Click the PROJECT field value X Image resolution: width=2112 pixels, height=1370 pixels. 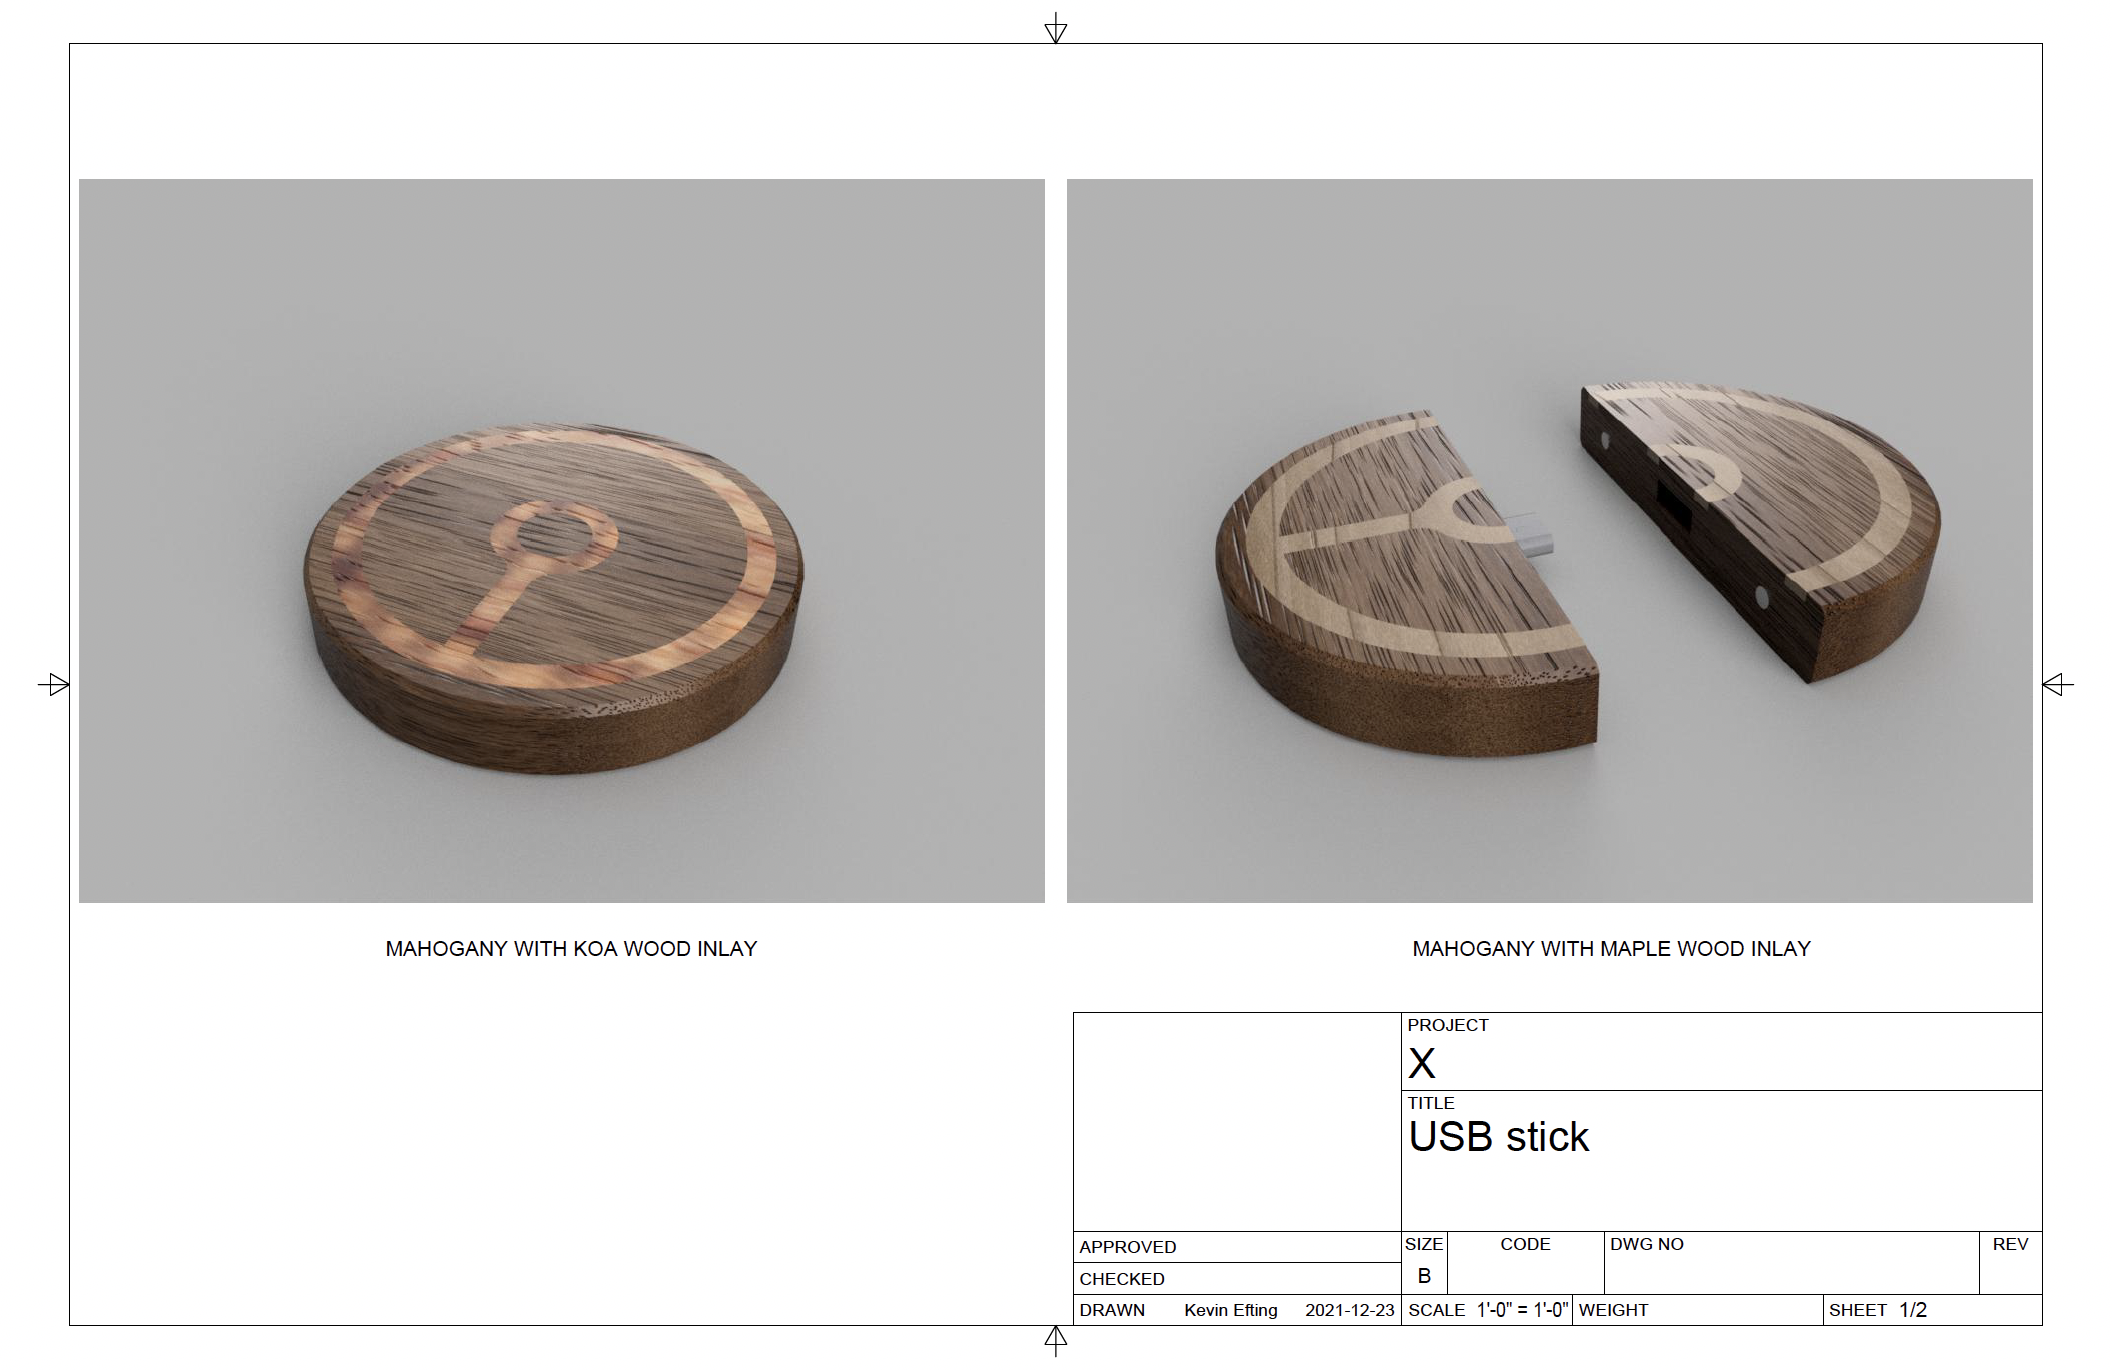click(x=1421, y=1064)
